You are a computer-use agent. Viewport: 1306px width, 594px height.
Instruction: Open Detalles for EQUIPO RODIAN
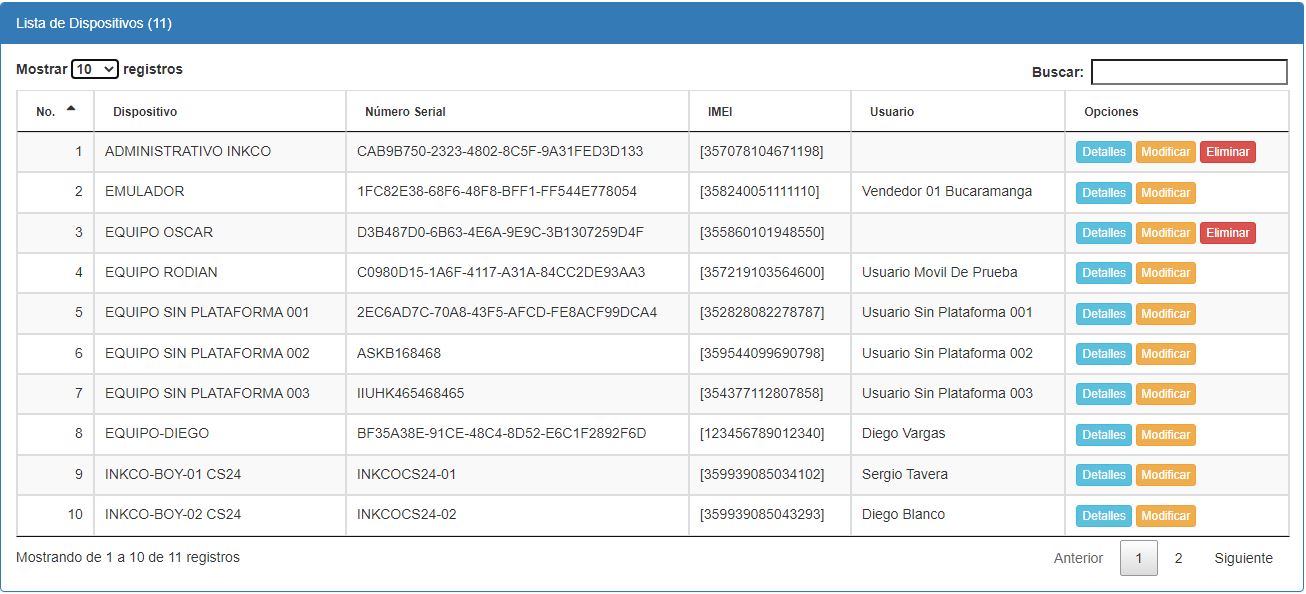1104,273
